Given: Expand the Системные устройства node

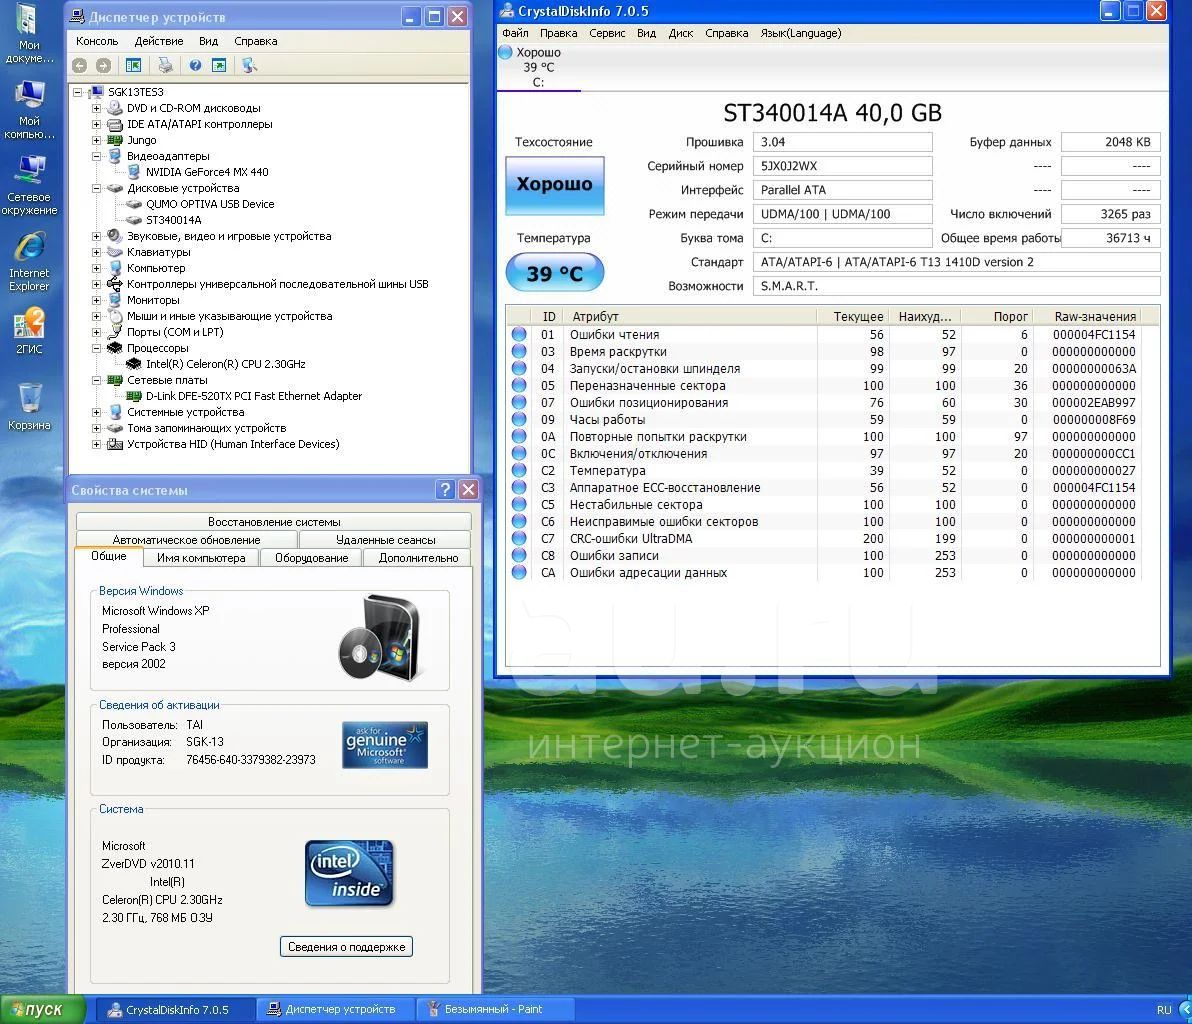Looking at the screenshot, I should [97, 412].
